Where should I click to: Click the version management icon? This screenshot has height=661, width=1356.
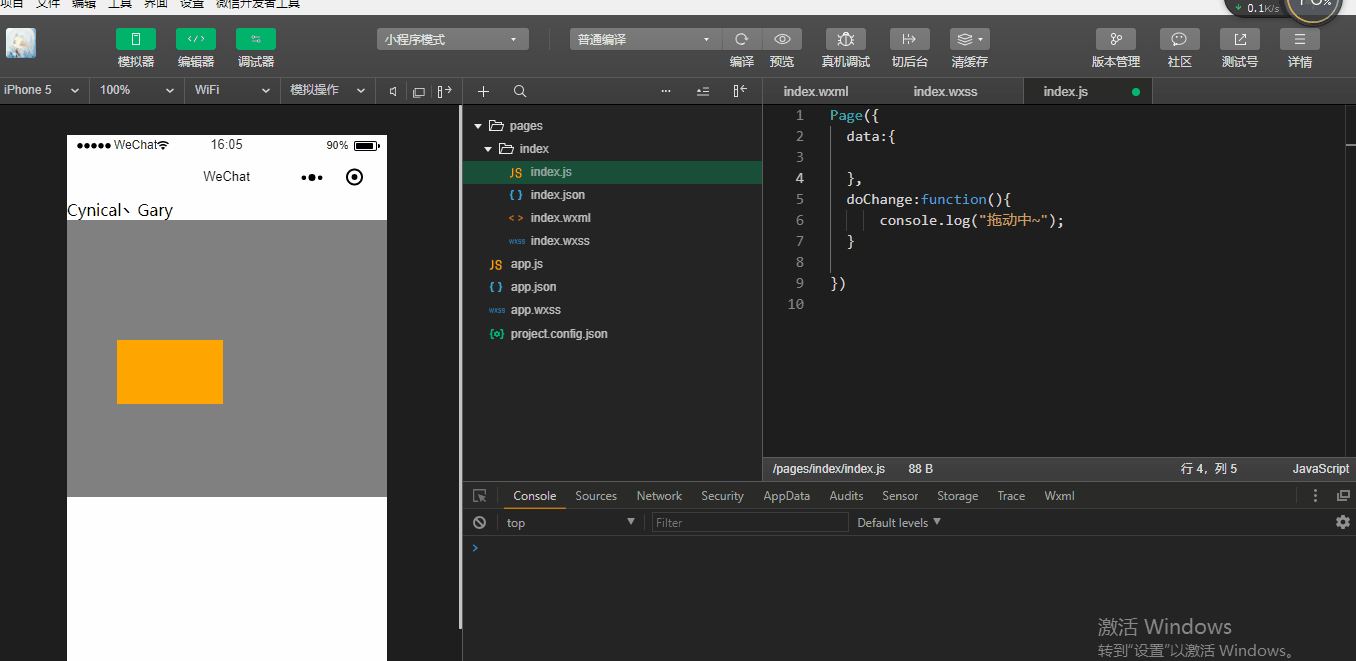1115,39
